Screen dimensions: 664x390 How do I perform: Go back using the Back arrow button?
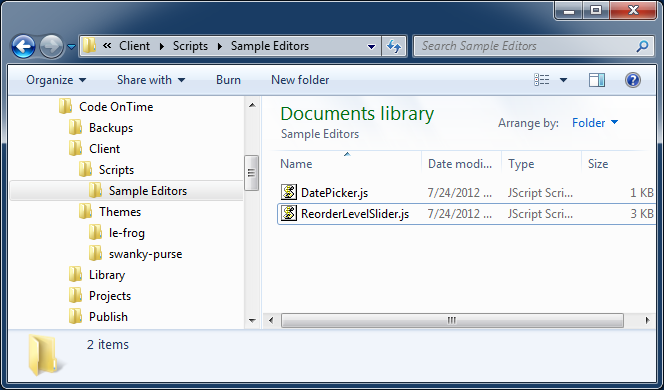click(x=23, y=46)
